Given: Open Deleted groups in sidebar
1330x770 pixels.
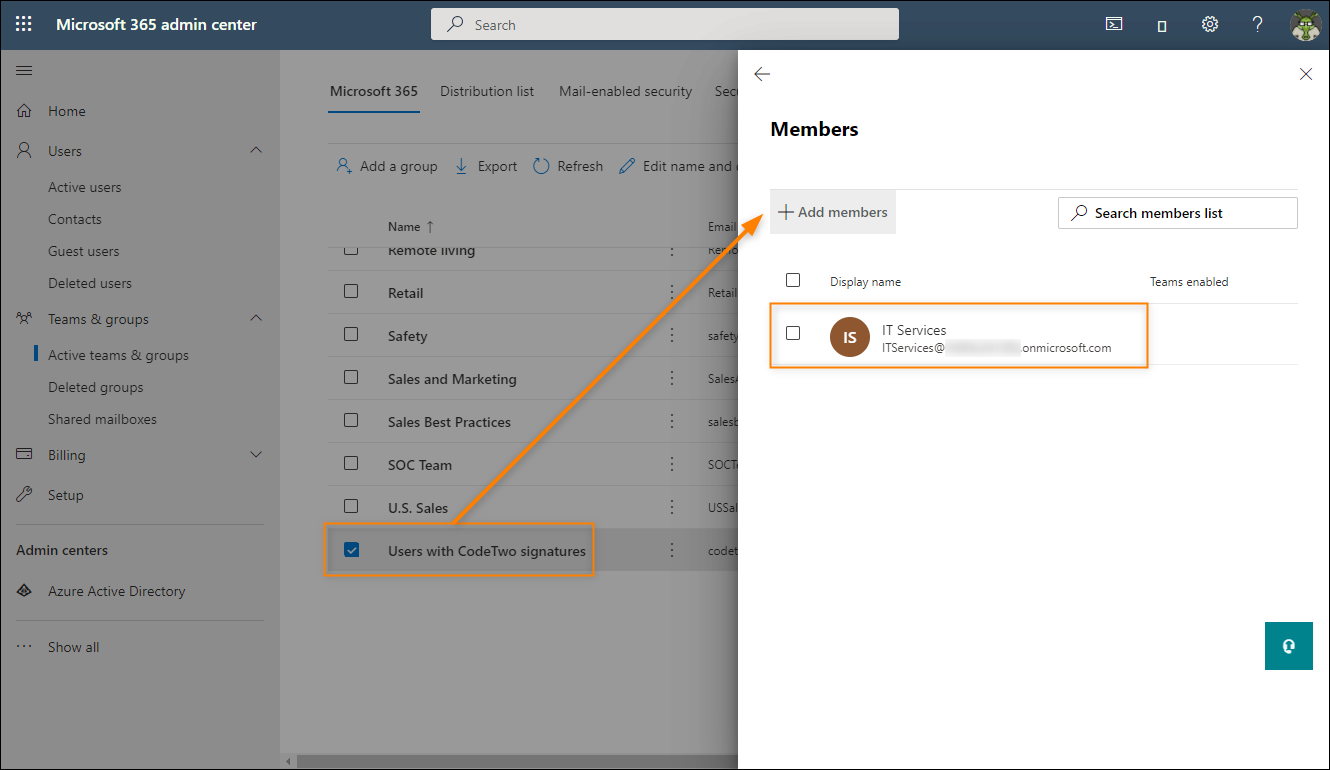Looking at the screenshot, I should tap(96, 387).
